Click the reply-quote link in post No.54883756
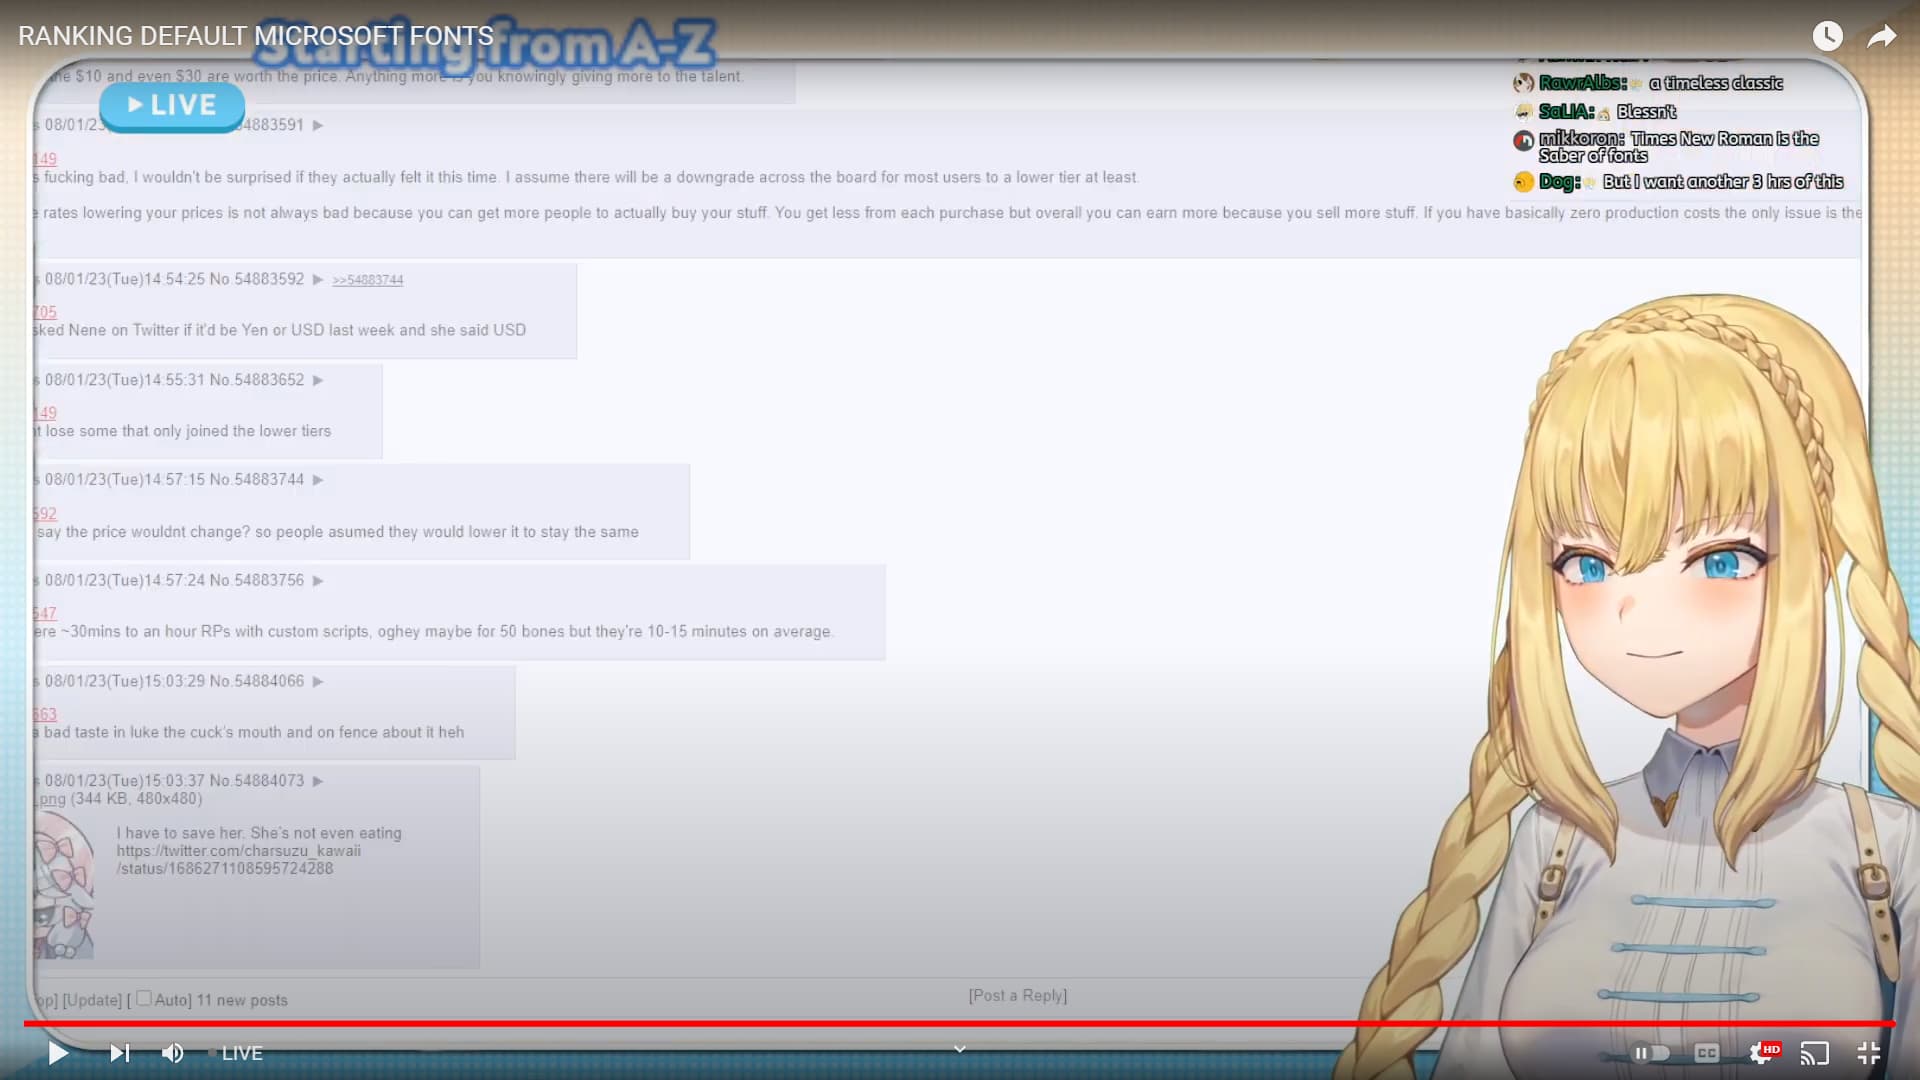This screenshot has width=1920, height=1080. 45,613
